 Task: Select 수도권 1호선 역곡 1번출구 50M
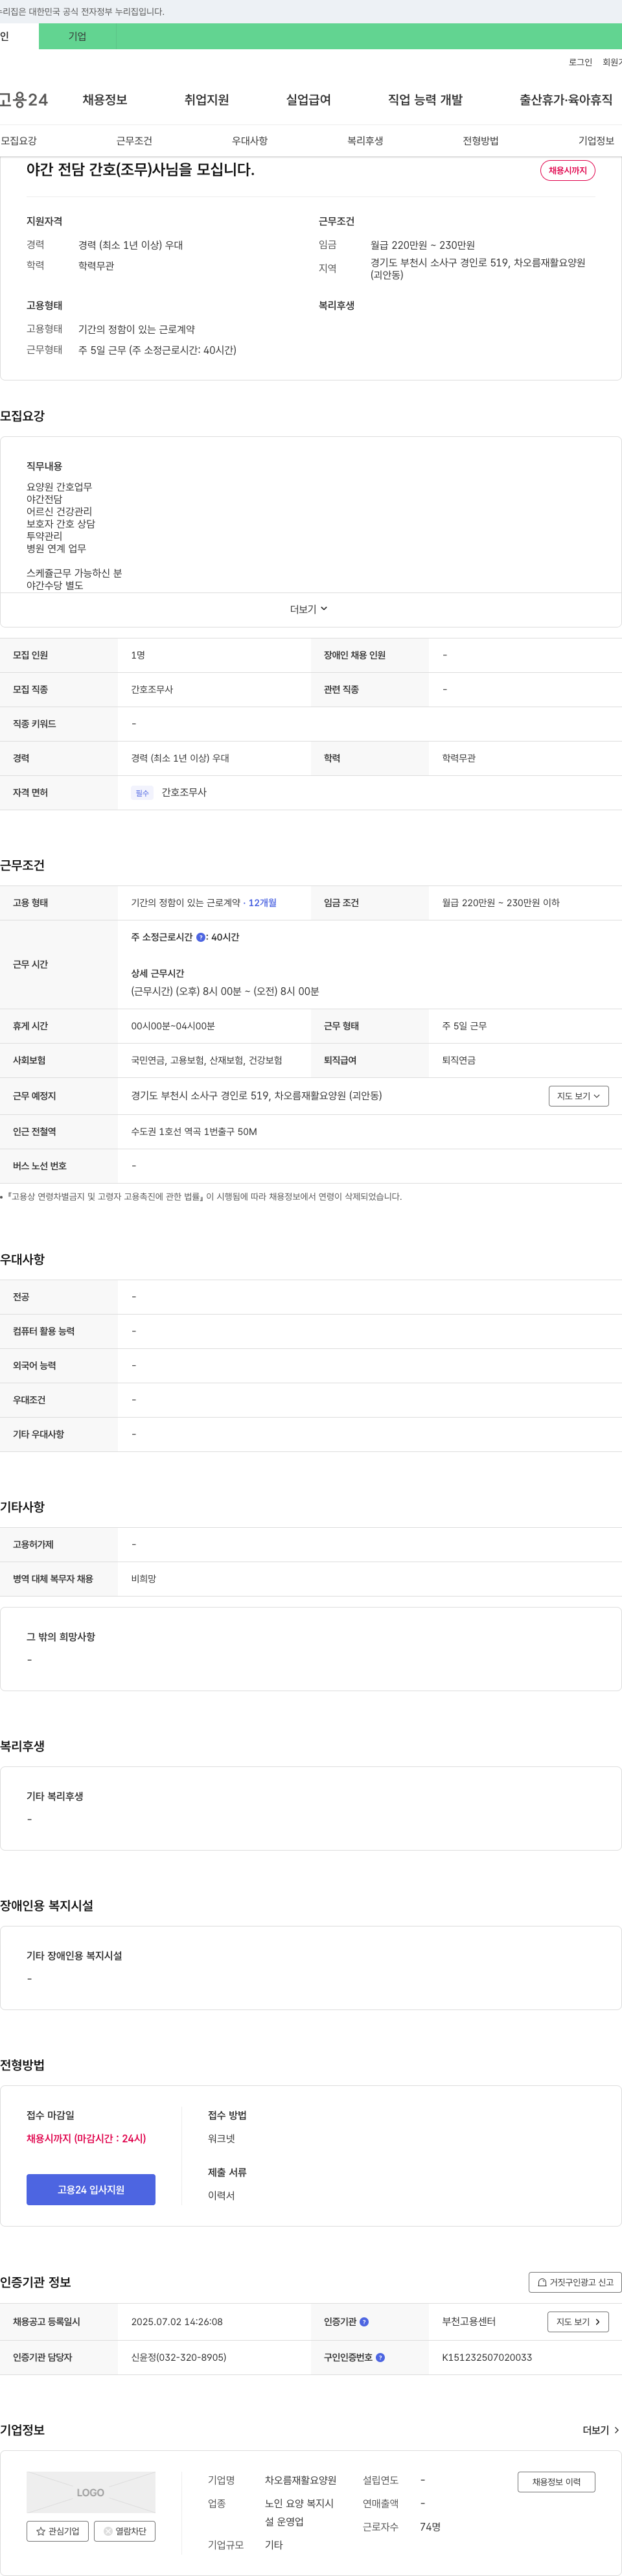[x=194, y=1132]
